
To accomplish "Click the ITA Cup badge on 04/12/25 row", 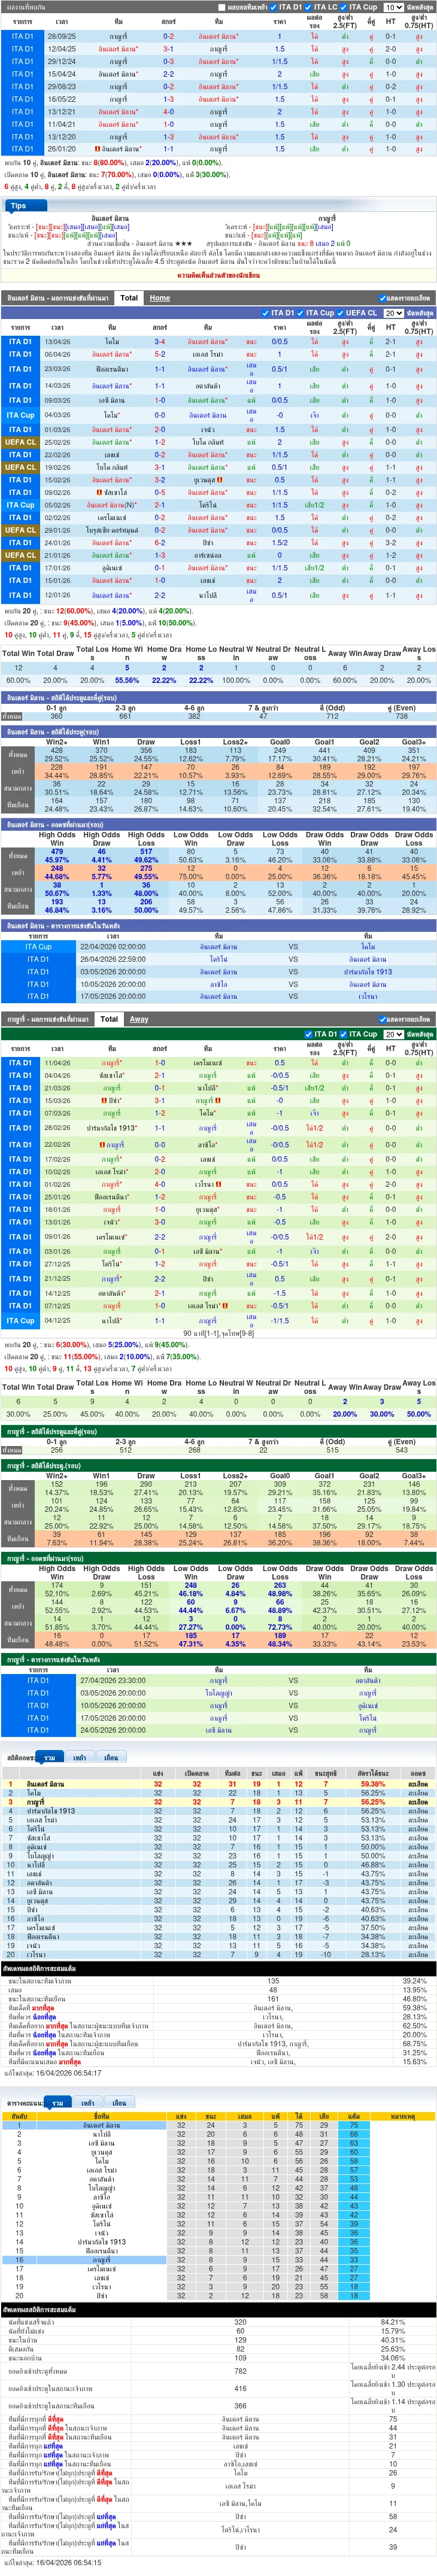I will 21,1321.
